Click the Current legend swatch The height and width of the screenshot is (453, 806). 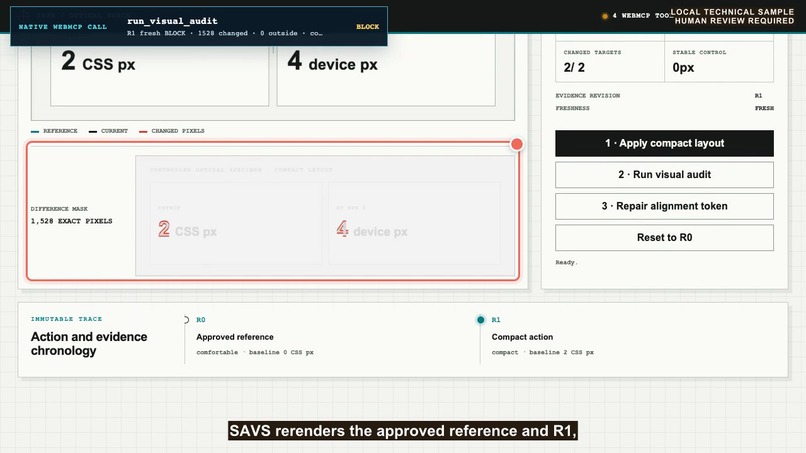coord(93,132)
